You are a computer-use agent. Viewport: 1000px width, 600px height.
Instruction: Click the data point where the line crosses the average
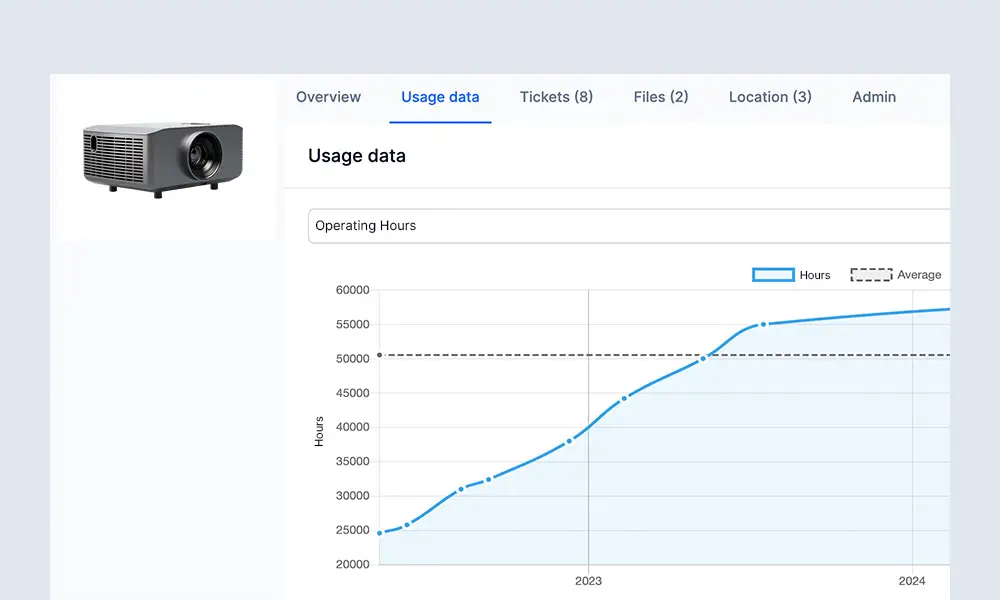point(703,359)
